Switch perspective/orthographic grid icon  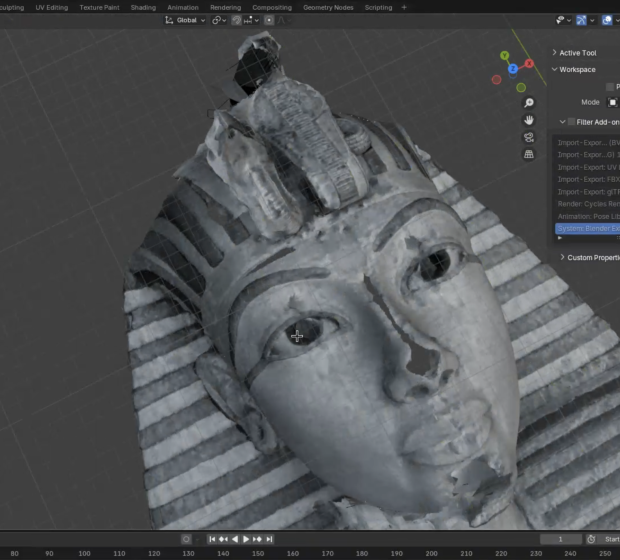[x=529, y=154]
